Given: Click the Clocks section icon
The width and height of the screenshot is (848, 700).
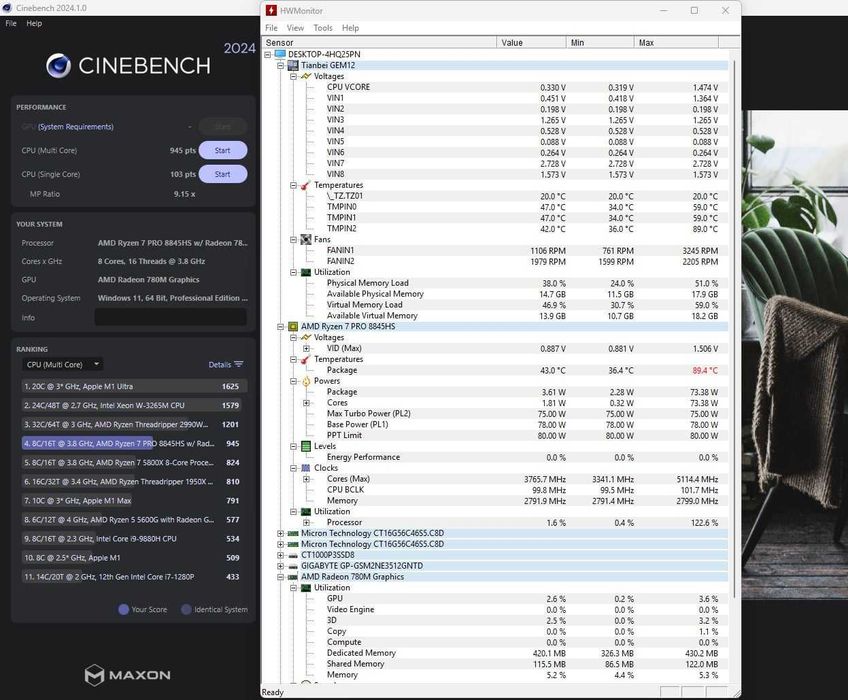Looking at the screenshot, I should pos(306,468).
